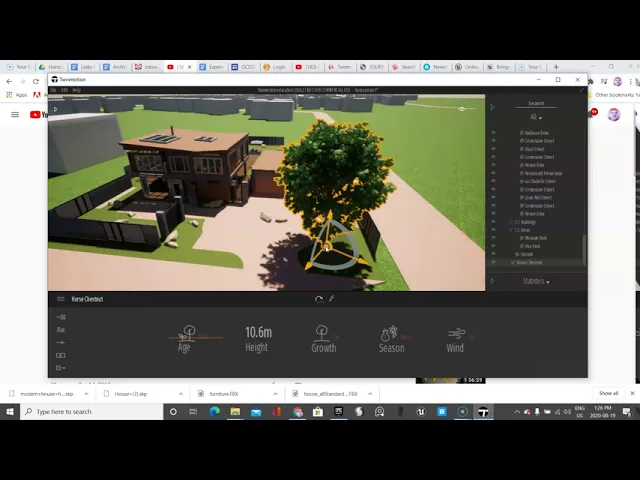
Task: Open a new Chrome tab with plus button
Action: (x=556, y=67)
